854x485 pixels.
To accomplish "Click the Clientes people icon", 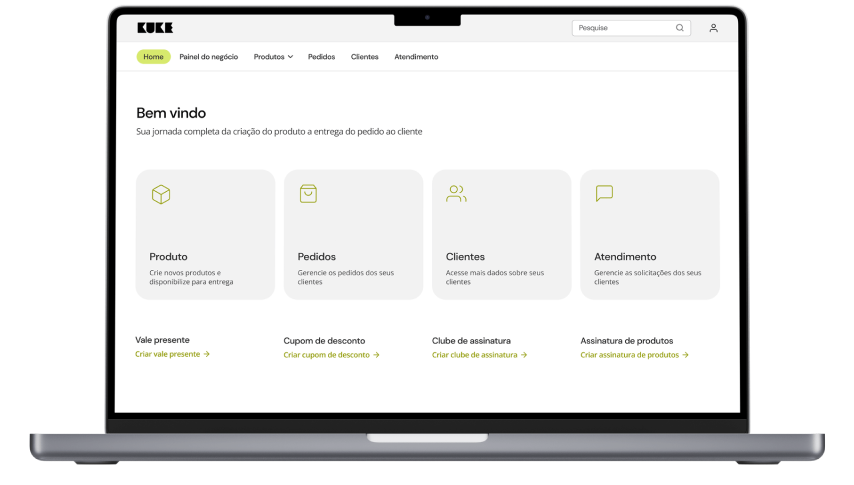I will click(x=456, y=194).
